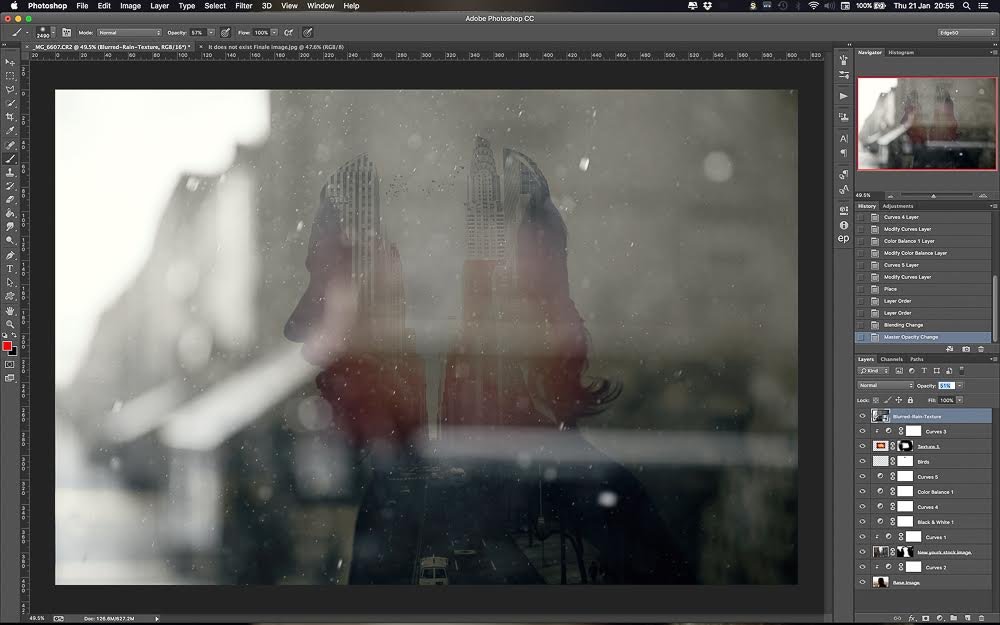
Task: Select the Clone Stamp tool
Action: point(10,172)
